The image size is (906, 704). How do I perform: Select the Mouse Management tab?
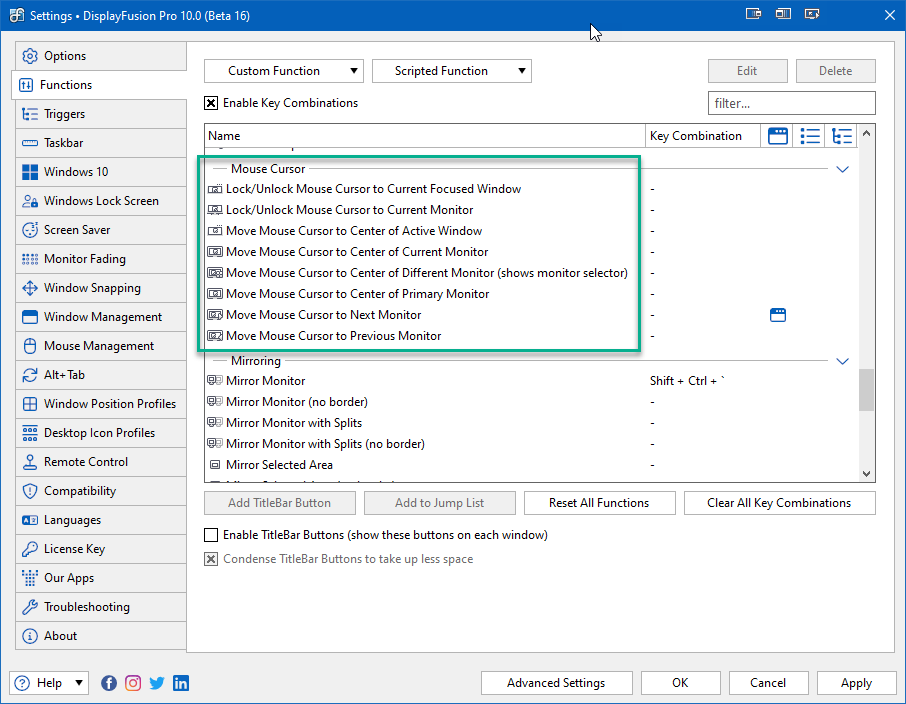pyautogui.click(x=101, y=346)
